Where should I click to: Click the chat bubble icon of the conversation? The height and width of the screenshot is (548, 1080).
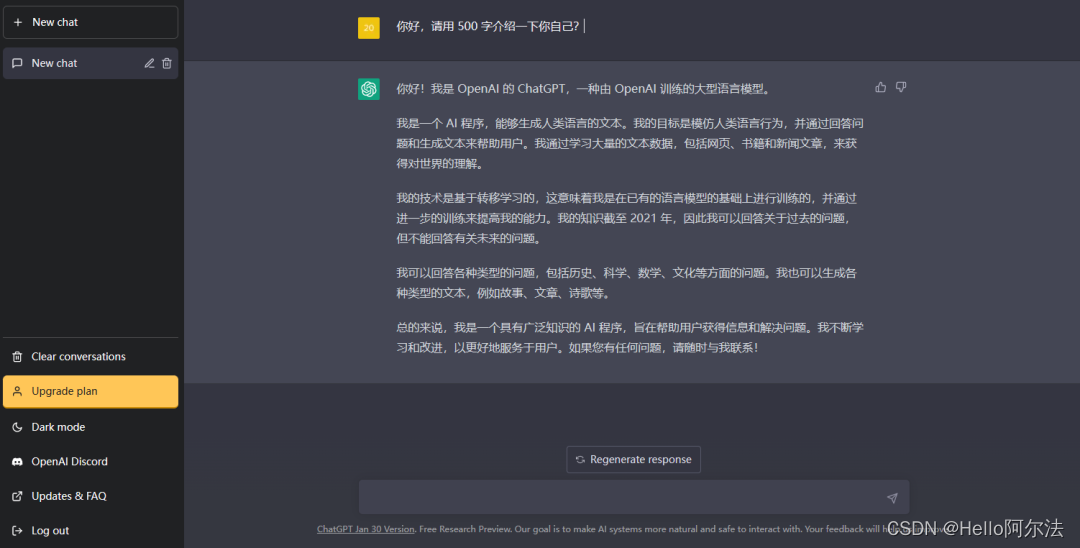coord(17,63)
